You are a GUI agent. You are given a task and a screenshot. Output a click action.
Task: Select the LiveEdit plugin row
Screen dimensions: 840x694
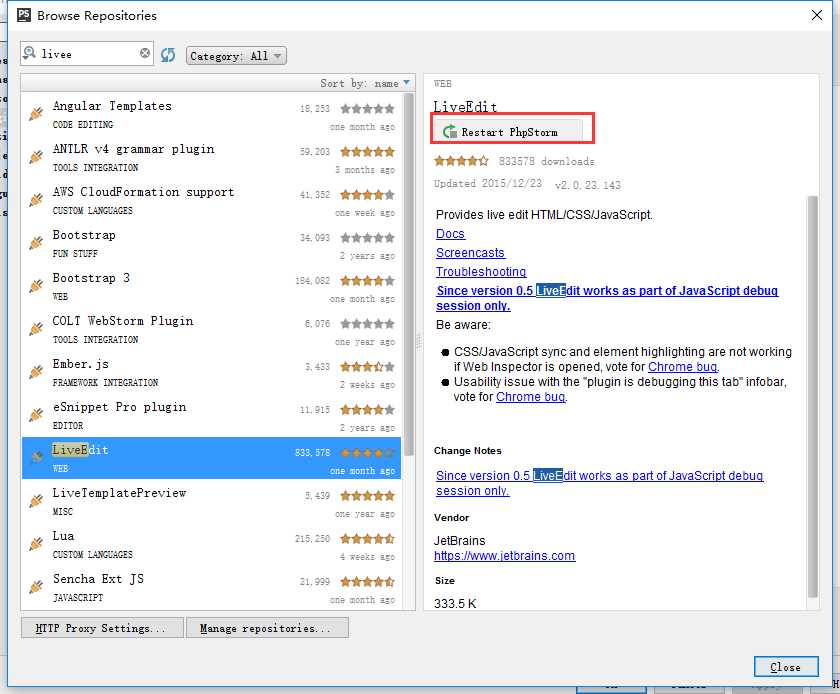point(211,458)
